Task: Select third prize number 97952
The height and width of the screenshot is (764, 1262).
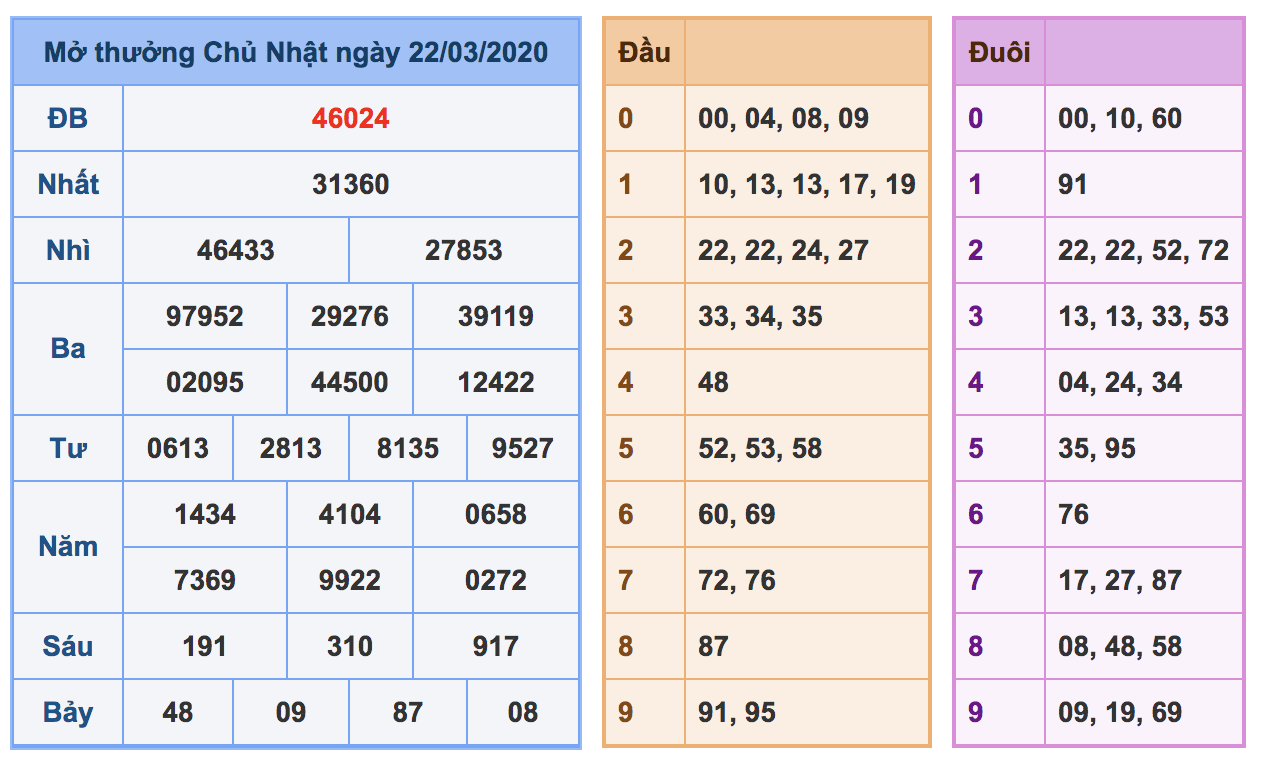Action: point(205,316)
